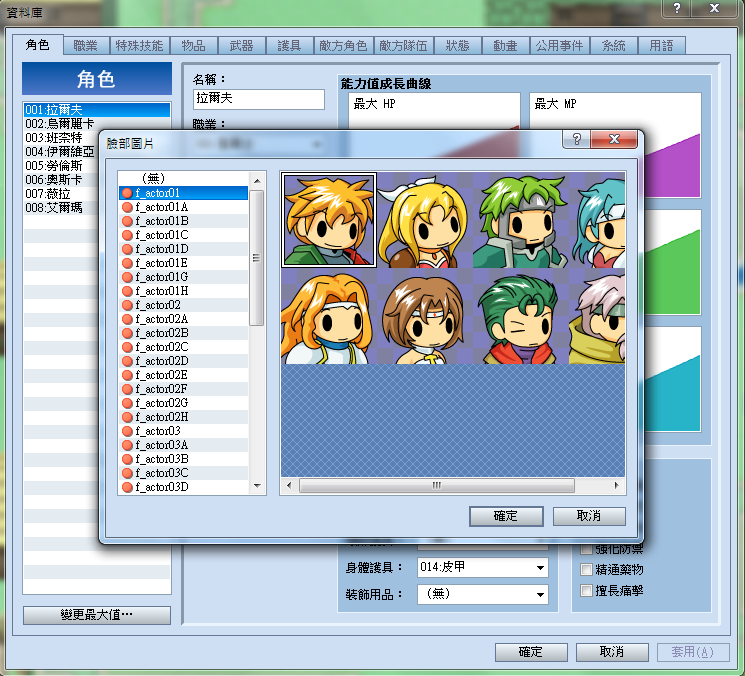Confirm face selection with dialog 確定 button
This screenshot has width=745, height=676.
pyautogui.click(x=506, y=516)
